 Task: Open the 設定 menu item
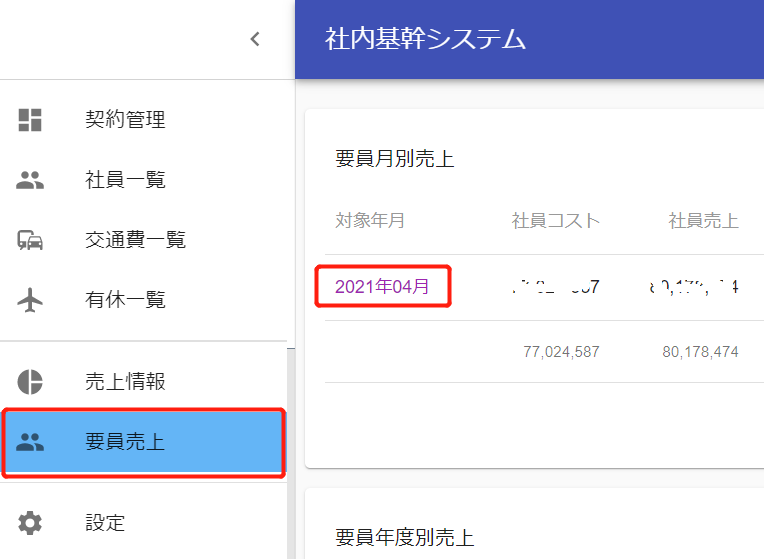pos(105,522)
